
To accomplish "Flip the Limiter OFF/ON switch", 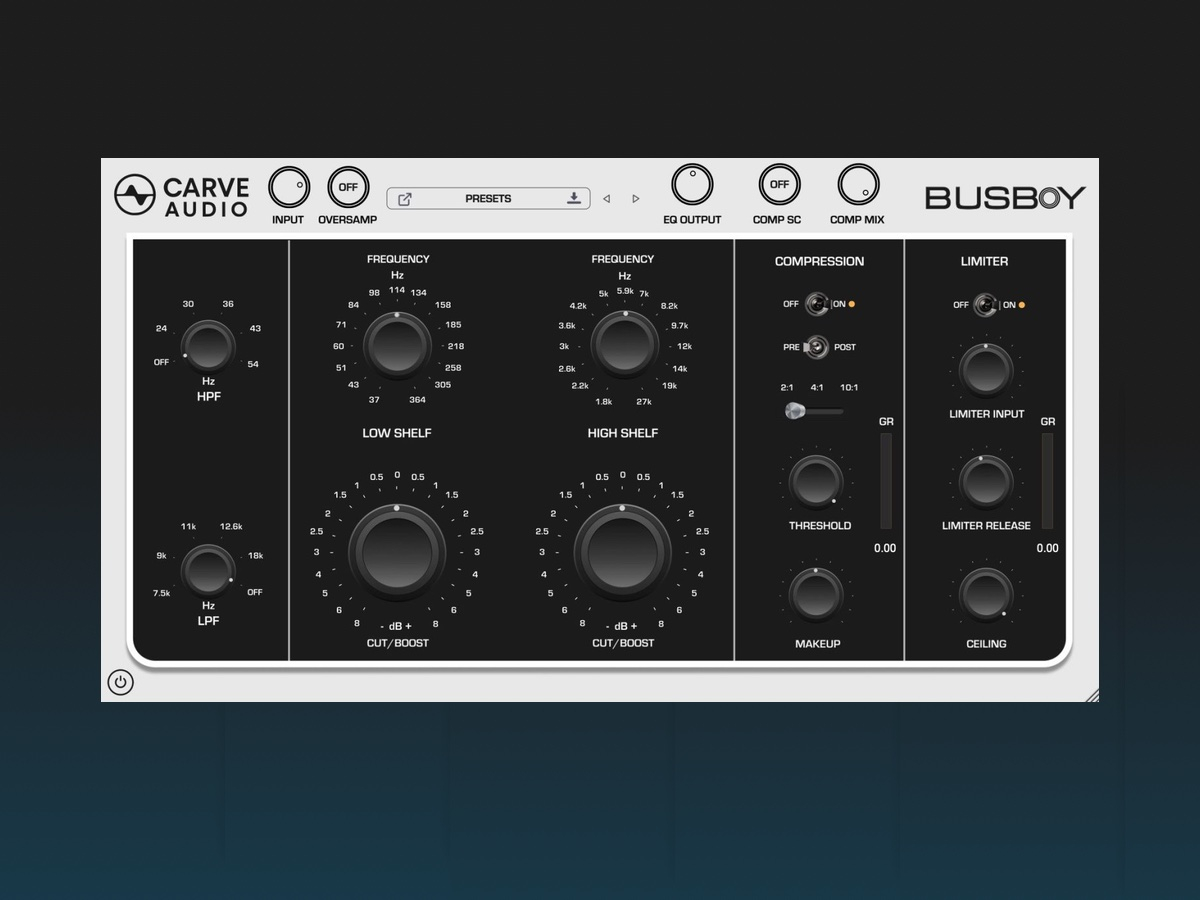I will (987, 305).
